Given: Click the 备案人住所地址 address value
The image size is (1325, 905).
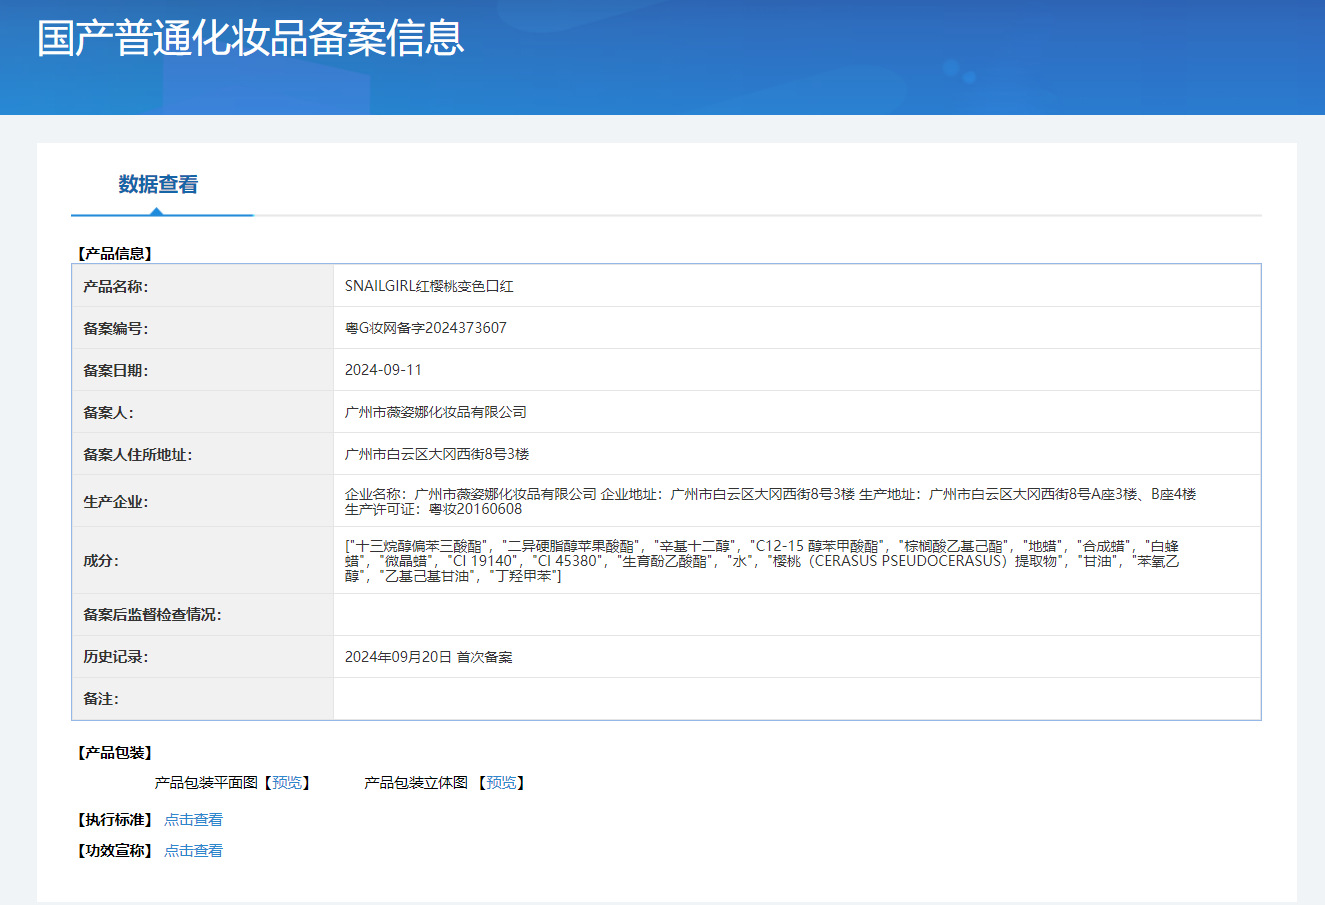Looking at the screenshot, I should pos(437,454).
